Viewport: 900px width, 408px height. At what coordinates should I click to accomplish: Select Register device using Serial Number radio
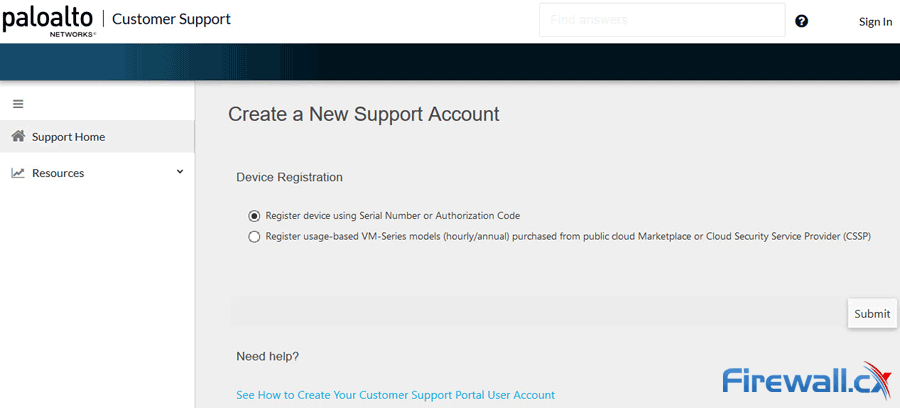click(x=254, y=216)
